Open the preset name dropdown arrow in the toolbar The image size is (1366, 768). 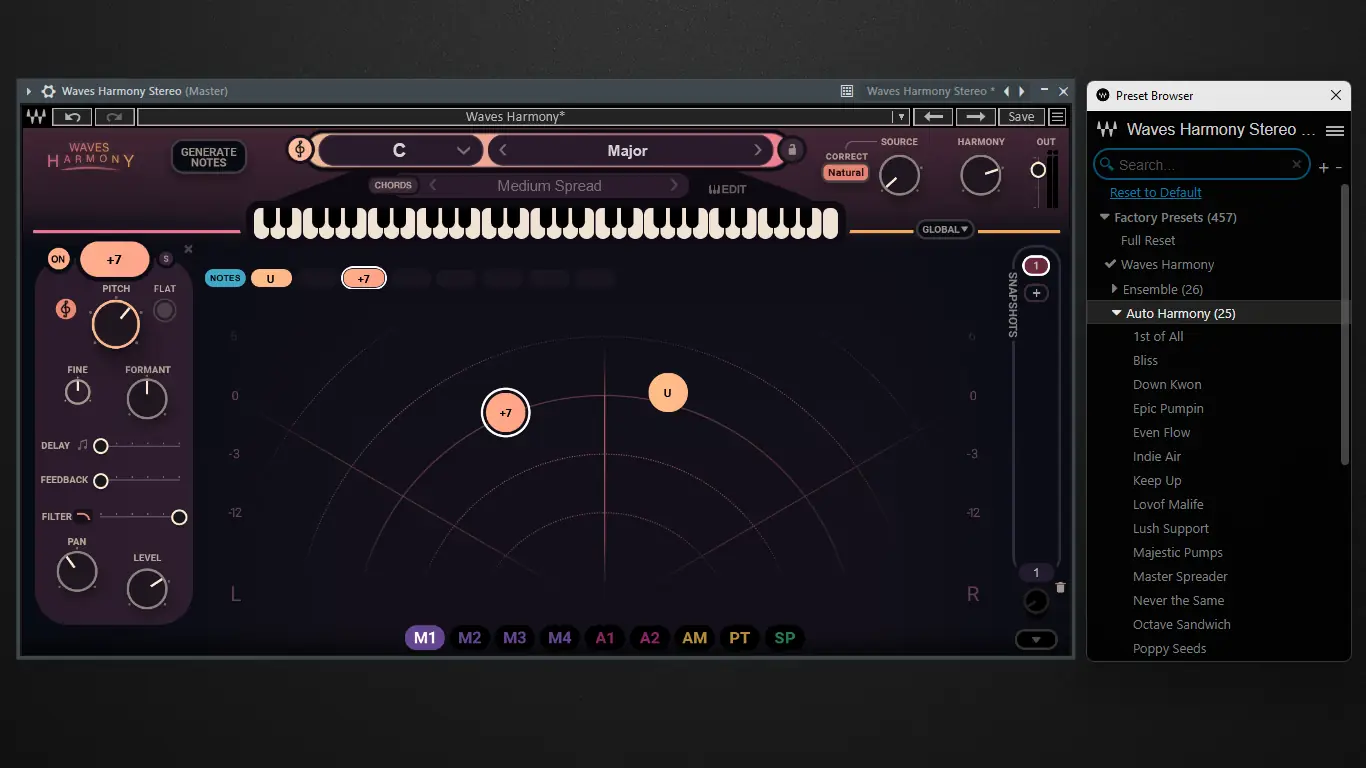pos(900,117)
